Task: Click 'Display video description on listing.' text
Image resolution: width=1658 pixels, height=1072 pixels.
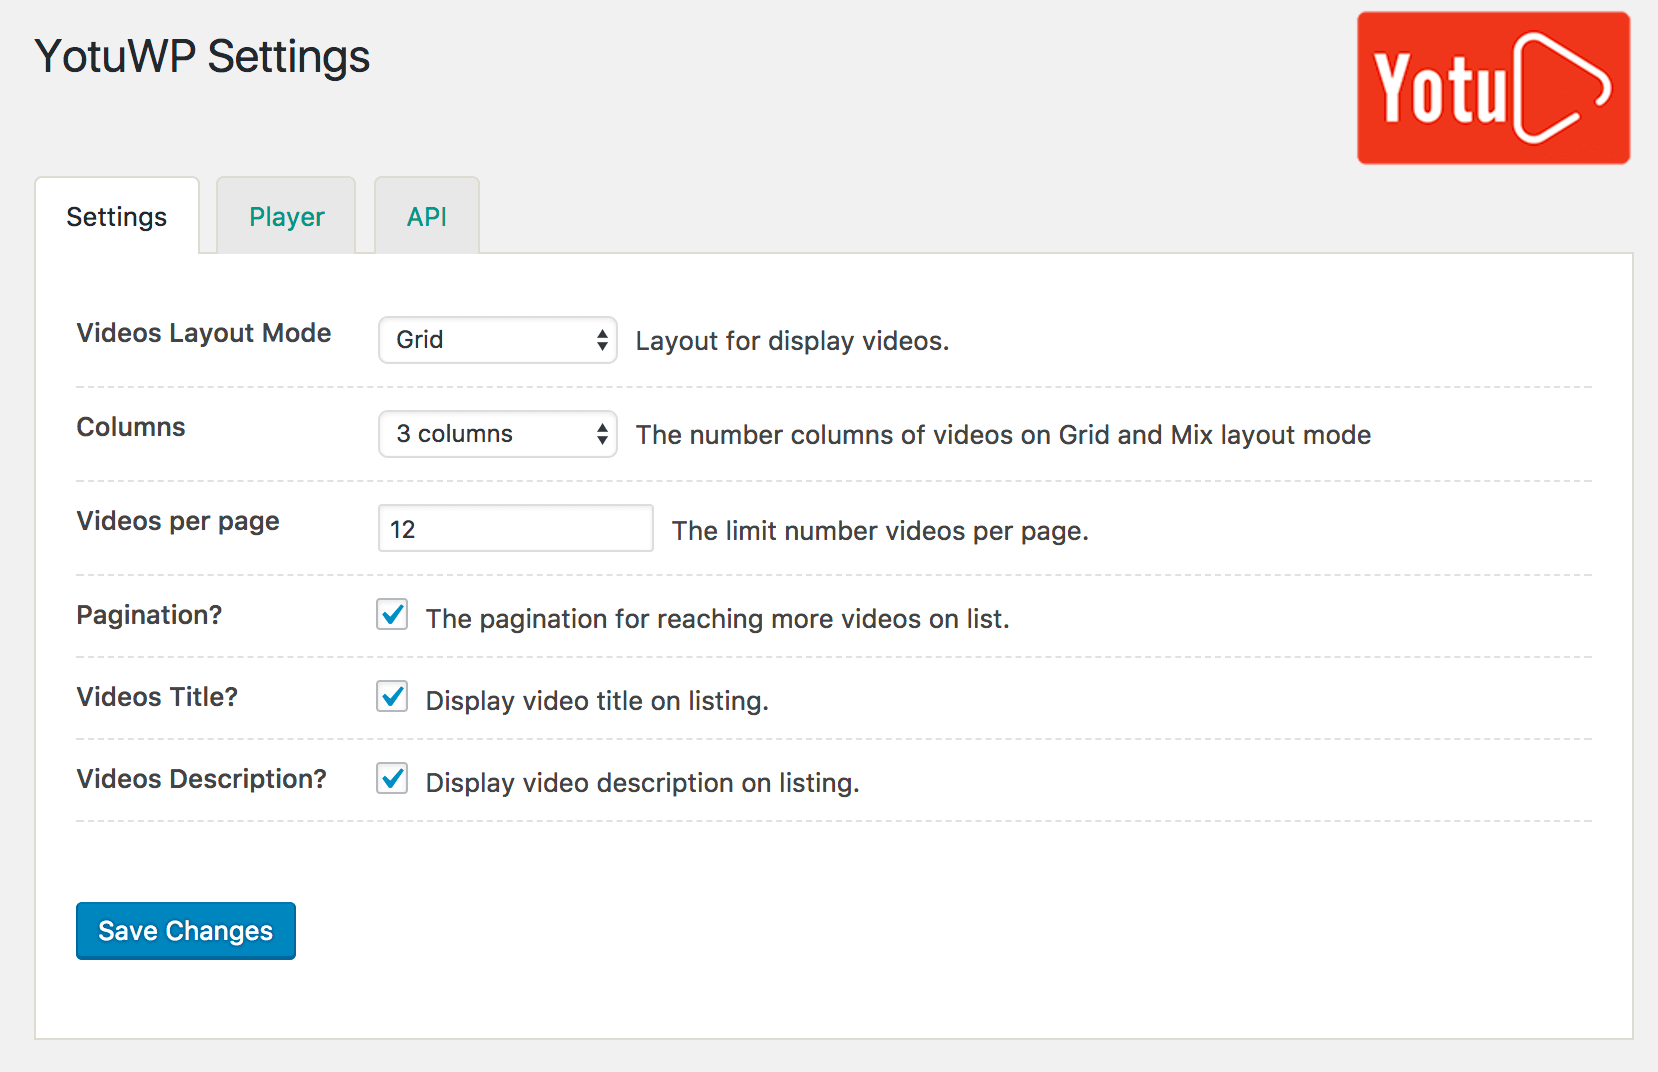Action: 643,783
